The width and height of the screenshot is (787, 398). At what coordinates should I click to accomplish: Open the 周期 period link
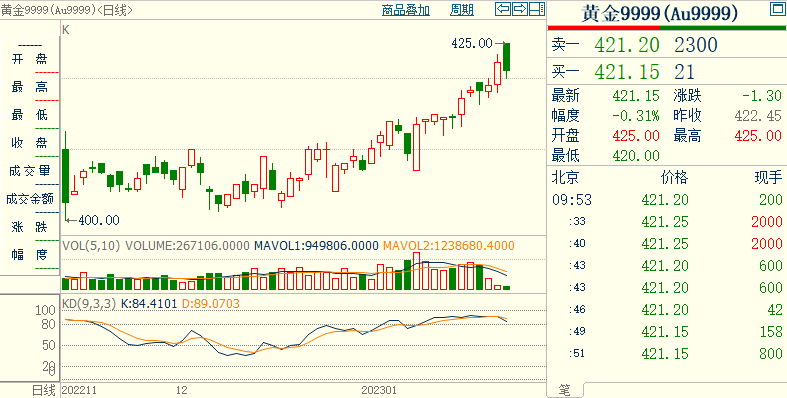click(462, 10)
